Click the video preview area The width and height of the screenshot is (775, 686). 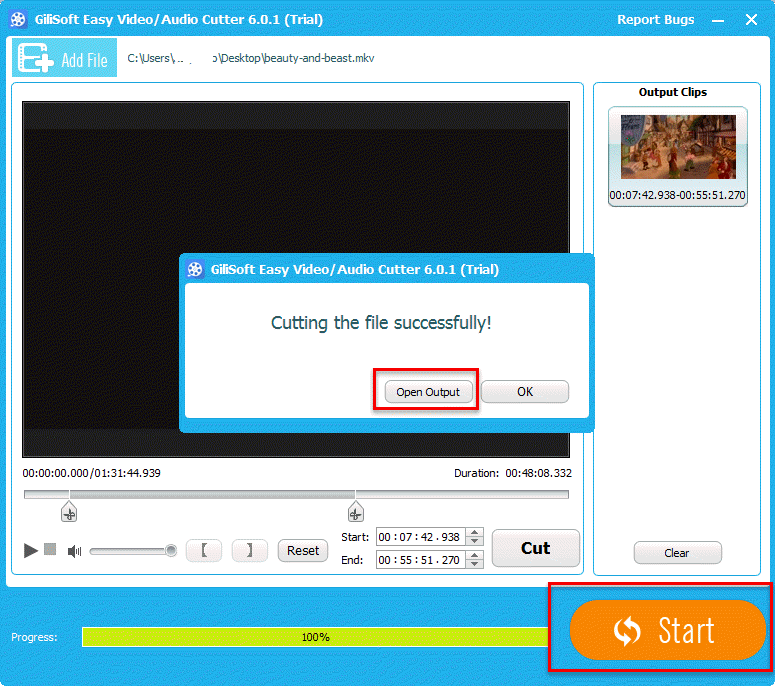(296, 280)
